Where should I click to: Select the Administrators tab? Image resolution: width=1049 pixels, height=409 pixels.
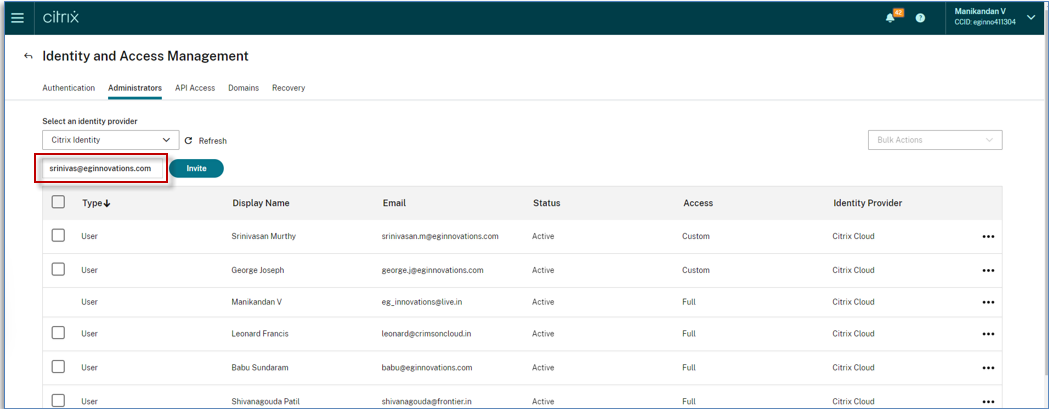pyautogui.click(x=135, y=88)
